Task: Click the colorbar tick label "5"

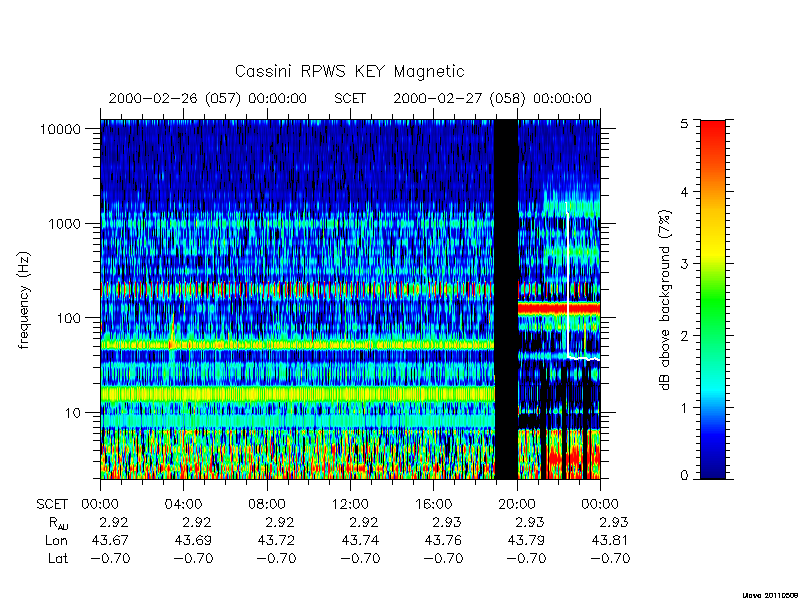Action: [684, 123]
